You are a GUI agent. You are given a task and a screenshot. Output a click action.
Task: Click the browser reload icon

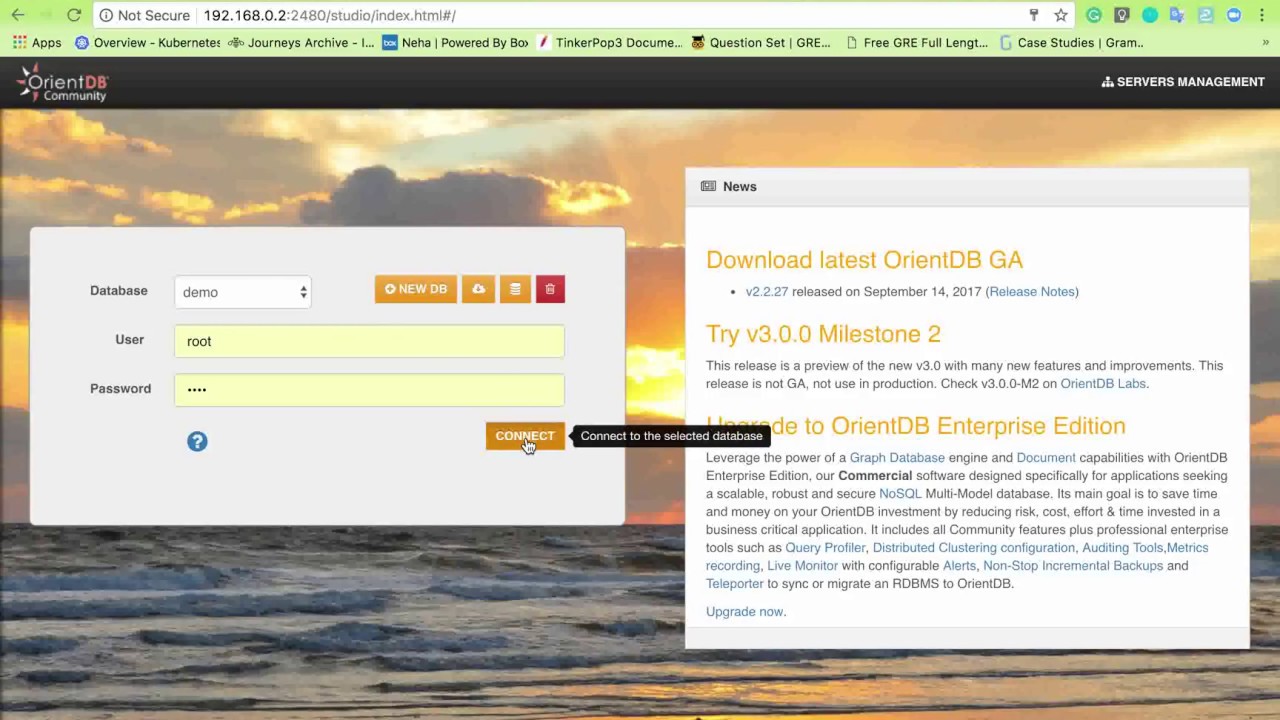74,15
